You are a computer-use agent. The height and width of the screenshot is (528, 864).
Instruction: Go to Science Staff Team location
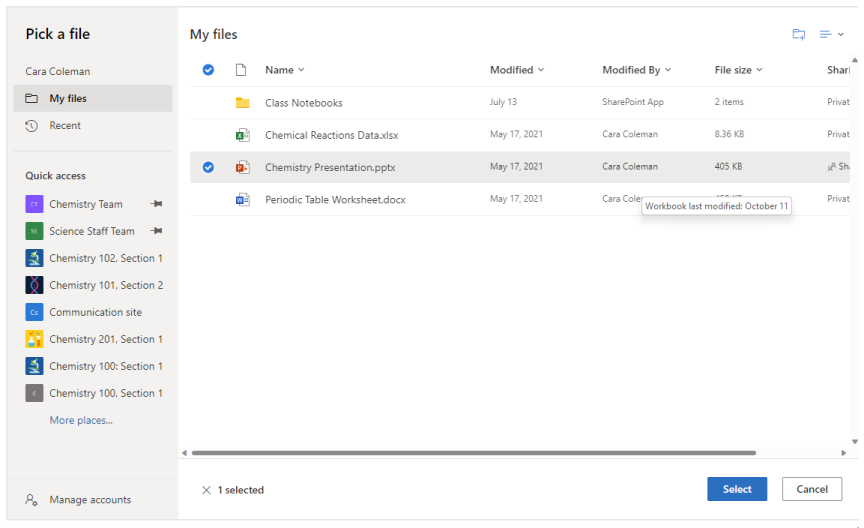coord(91,231)
